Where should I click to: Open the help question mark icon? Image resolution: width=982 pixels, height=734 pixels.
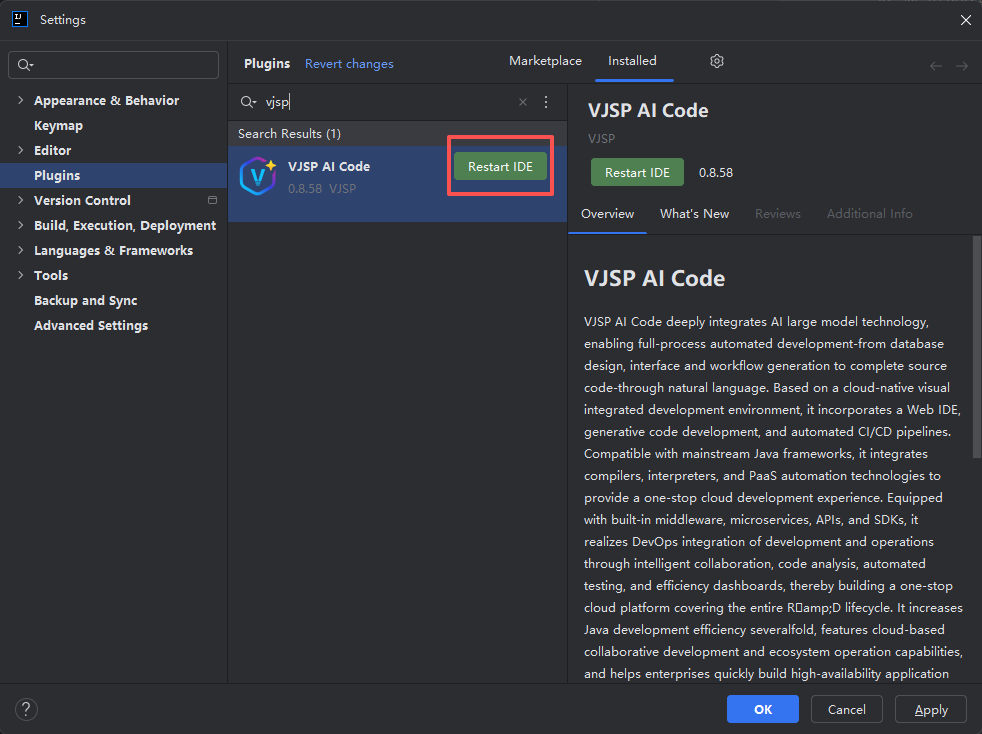pos(26,709)
